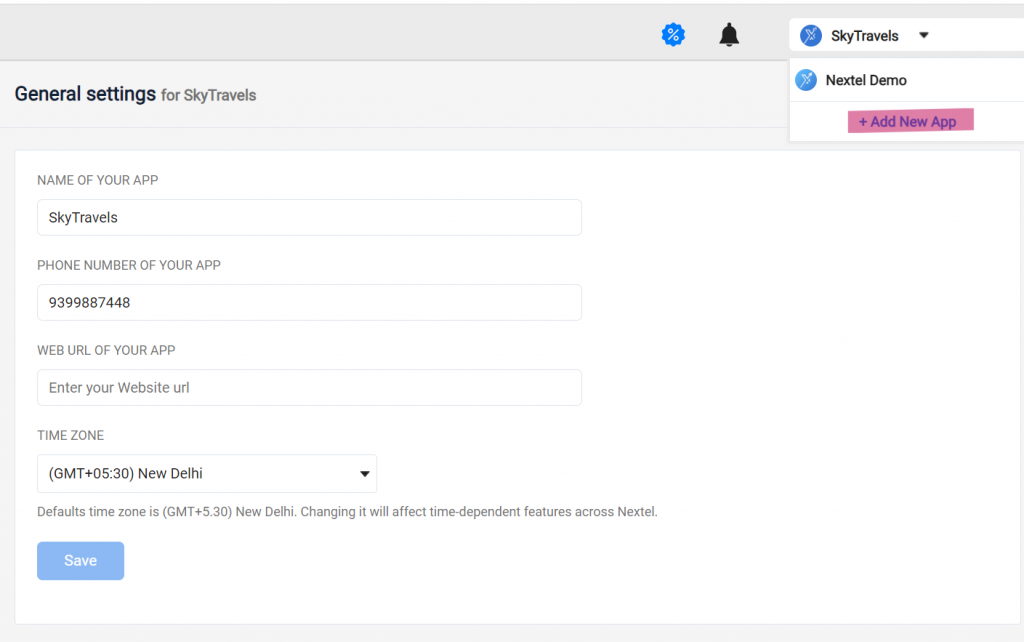1024x642 pixels.
Task: Collapse the SkyTravels app switcher arrow
Action: pyautogui.click(x=923, y=35)
